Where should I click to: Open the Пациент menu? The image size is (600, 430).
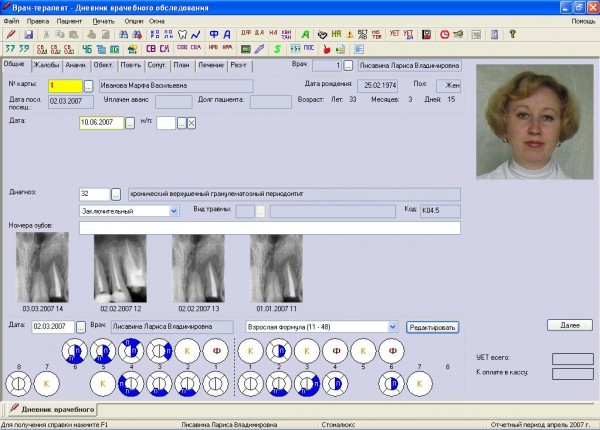click(70, 20)
